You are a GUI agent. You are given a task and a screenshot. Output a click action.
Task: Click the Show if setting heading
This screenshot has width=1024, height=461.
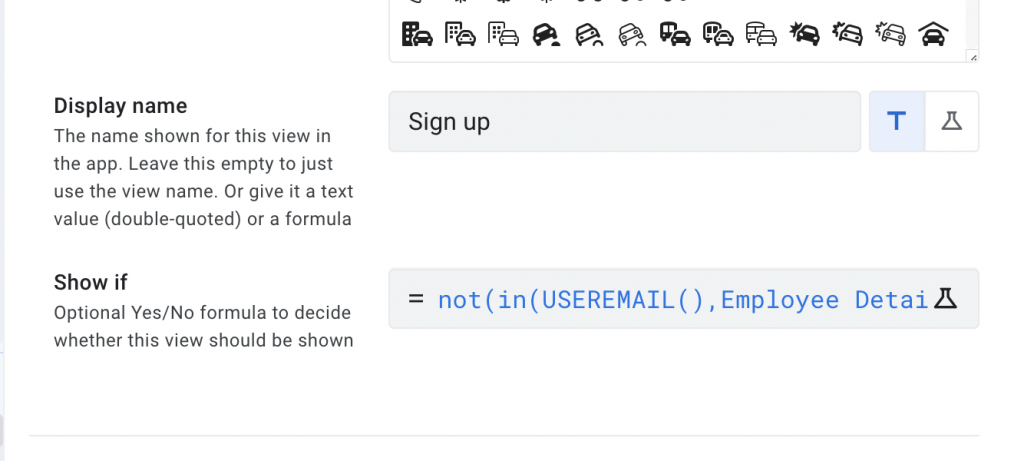(x=91, y=282)
